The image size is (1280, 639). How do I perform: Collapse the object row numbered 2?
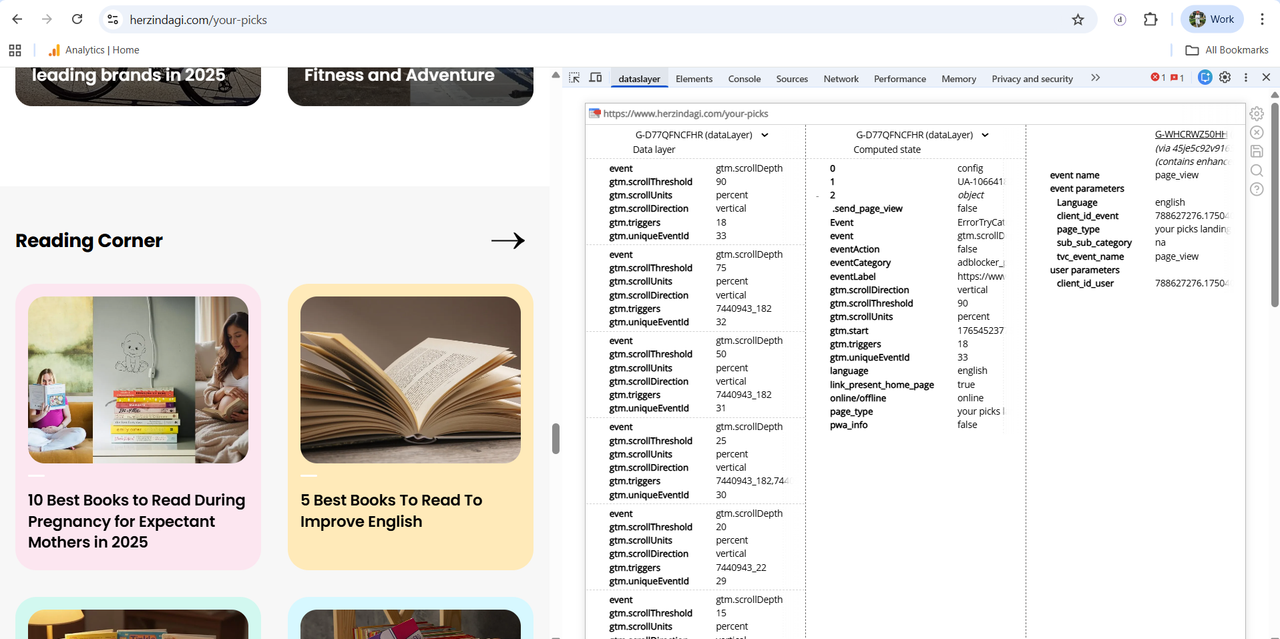(x=818, y=196)
